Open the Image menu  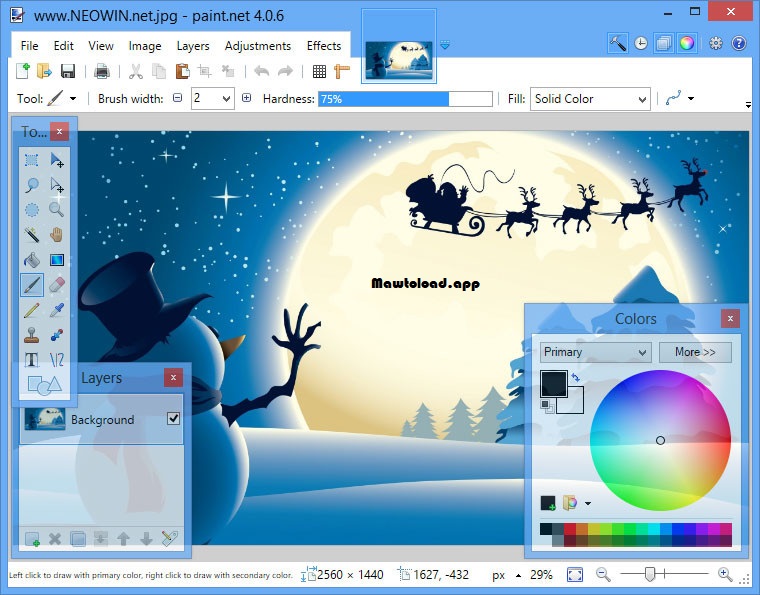click(145, 46)
